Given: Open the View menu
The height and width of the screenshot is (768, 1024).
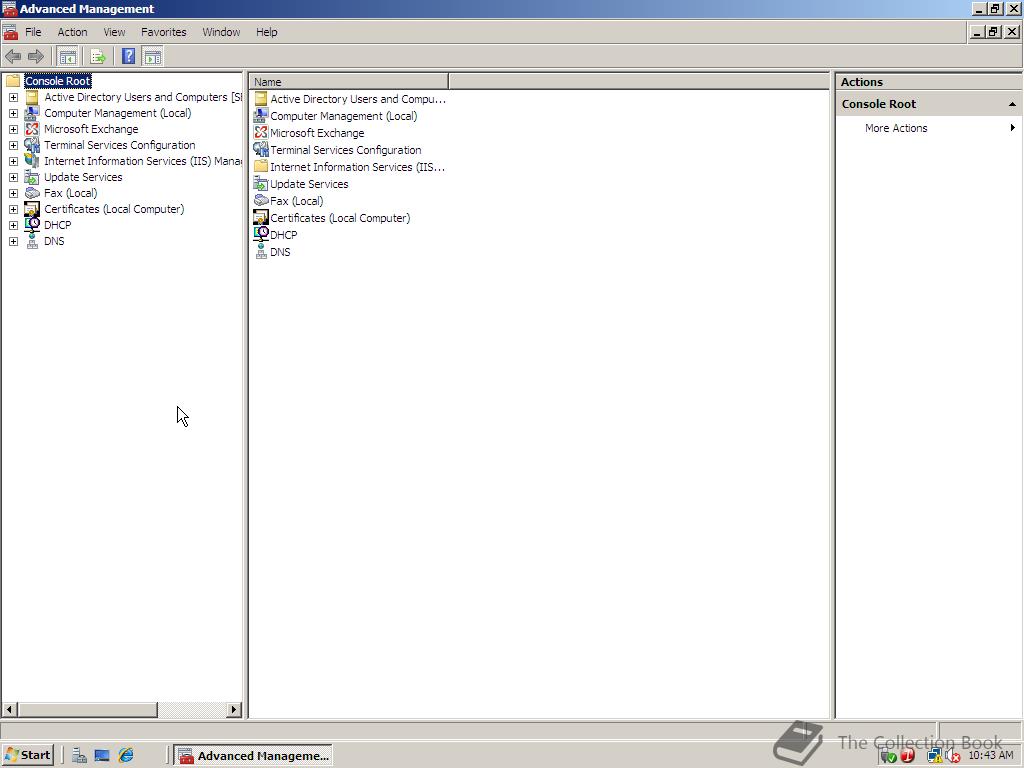Looking at the screenshot, I should (114, 32).
